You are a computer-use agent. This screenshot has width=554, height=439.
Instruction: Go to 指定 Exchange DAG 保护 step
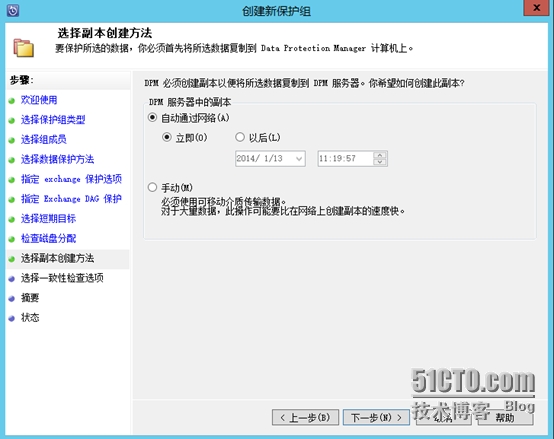pos(71,199)
